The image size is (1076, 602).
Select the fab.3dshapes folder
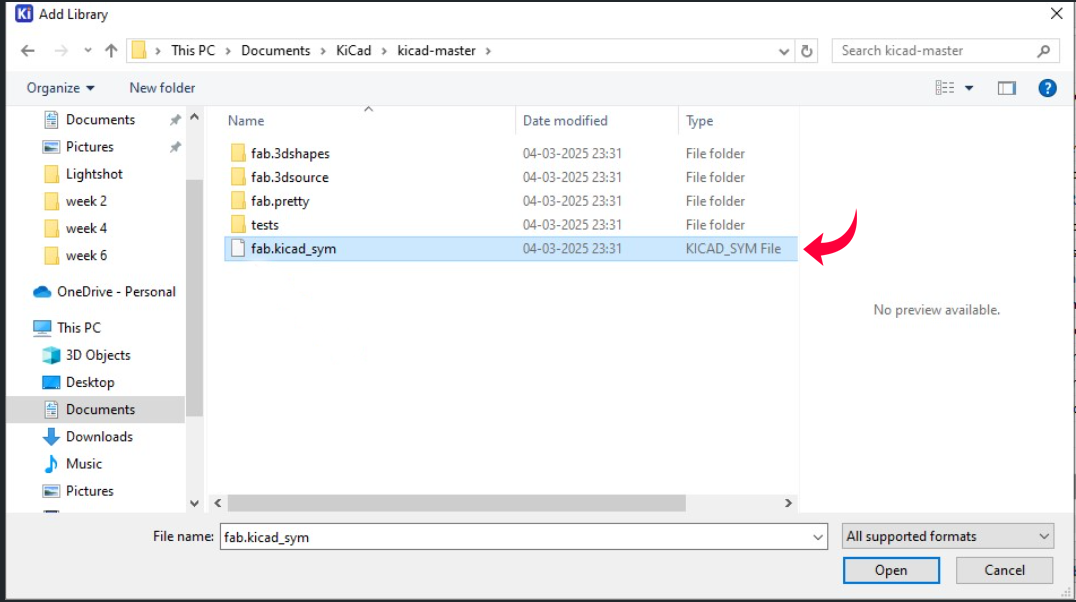tap(290, 154)
